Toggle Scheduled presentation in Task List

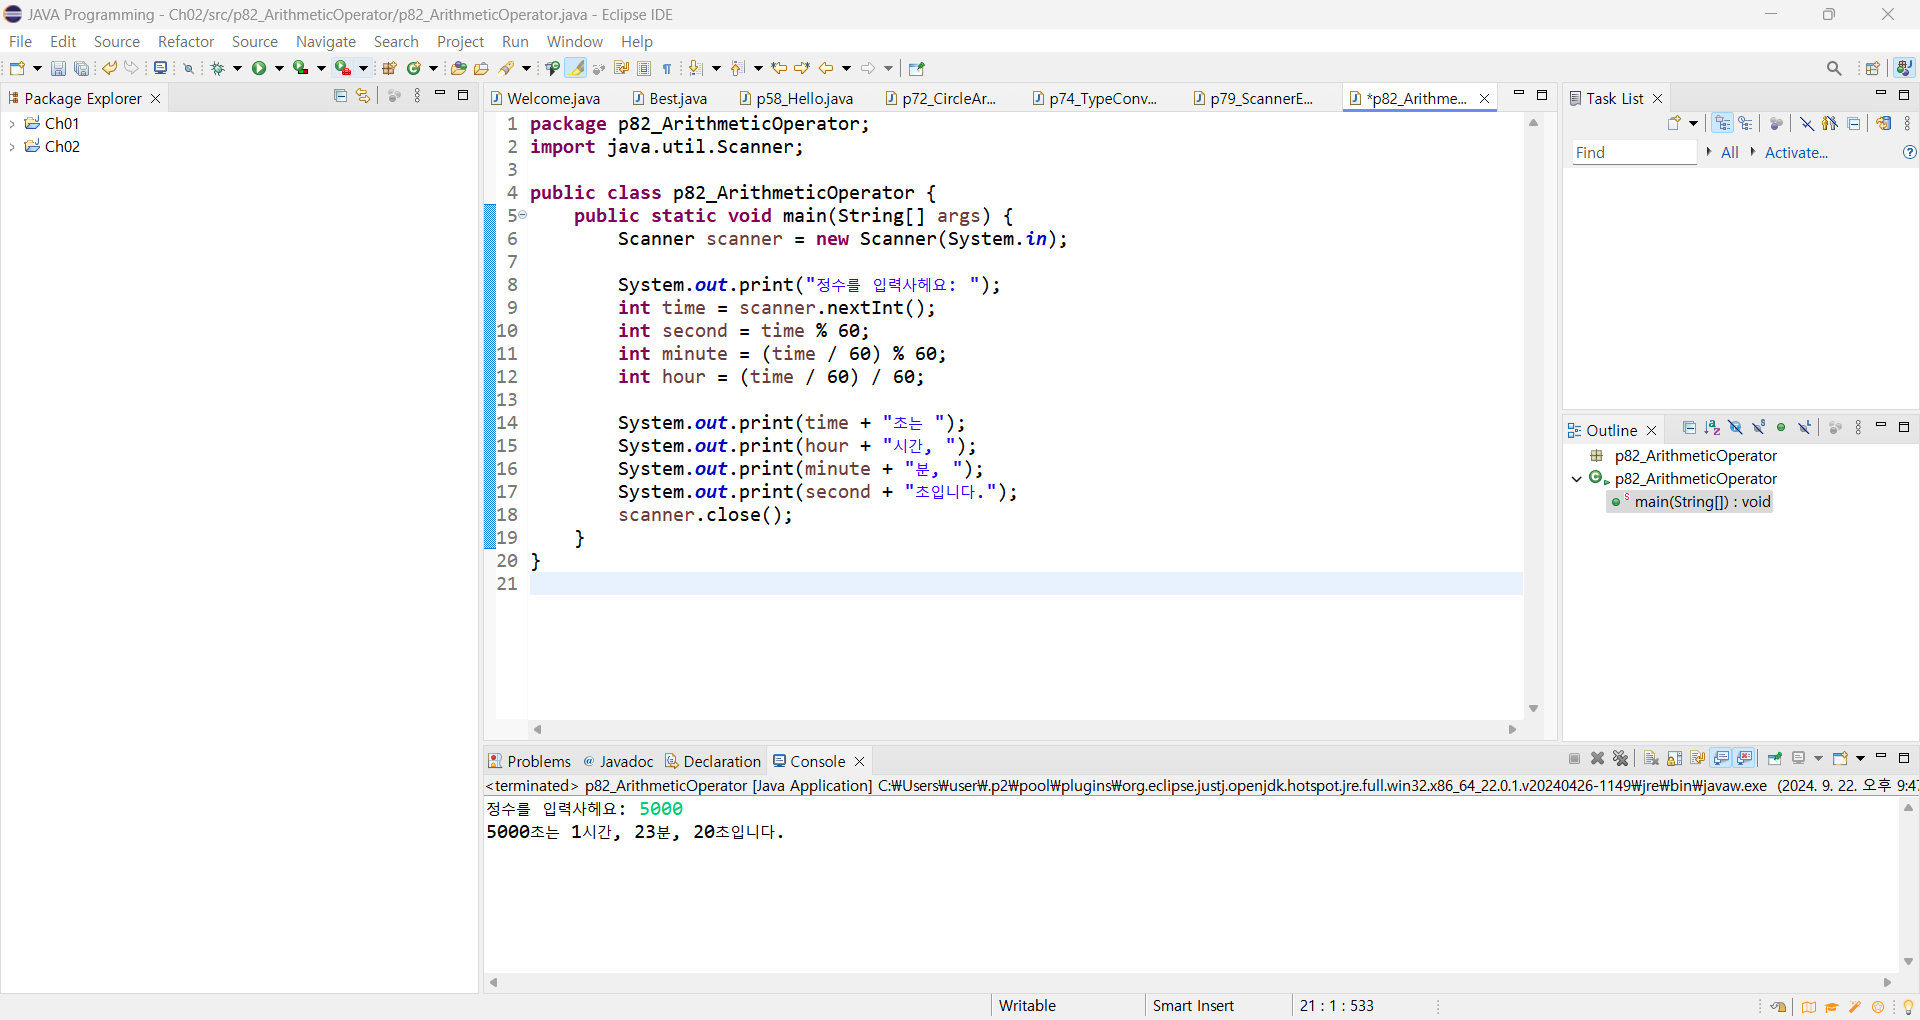pyautogui.click(x=1745, y=123)
